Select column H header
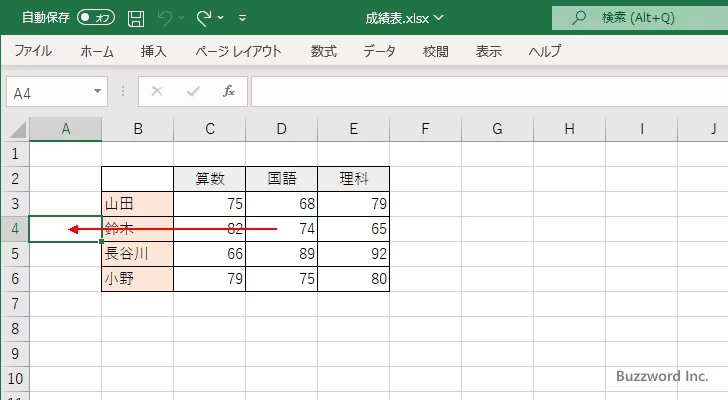Screen dimensions: 728x400 click(570, 129)
